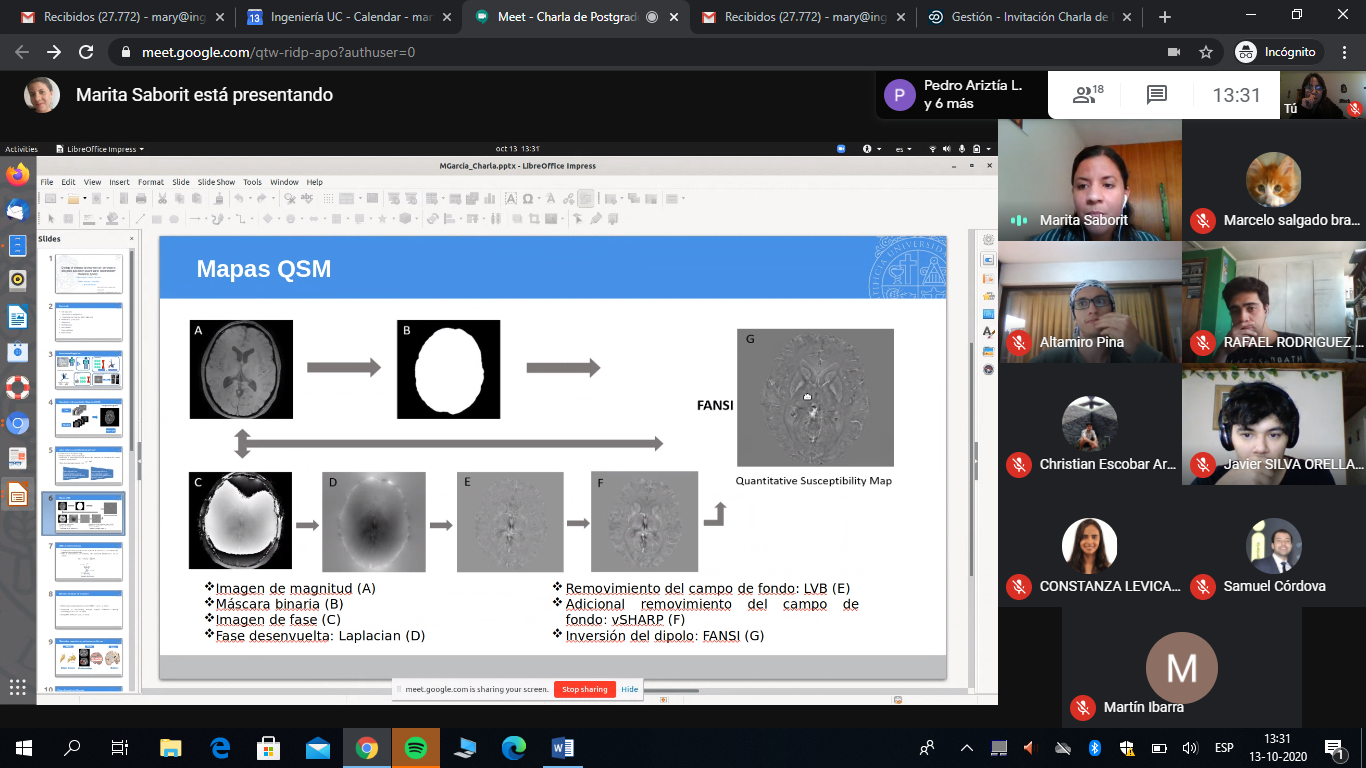Switch to Gestión Invitación Charla tab
Viewport: 1366px width, 768px height.
pyautogui.click(x=1032, y=17)
